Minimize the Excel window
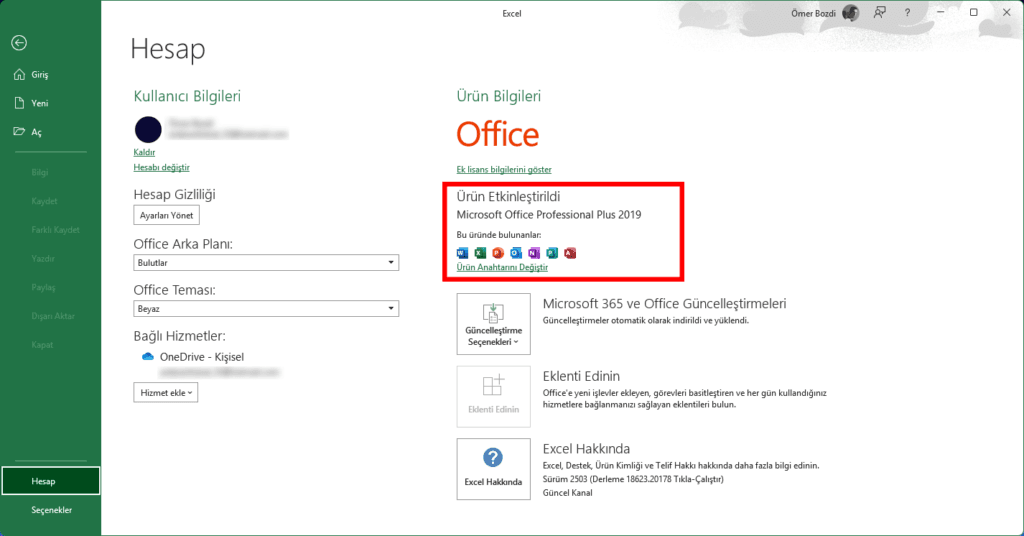The height and width of the screenshot is (536, 1024). [x=940, y=12]
